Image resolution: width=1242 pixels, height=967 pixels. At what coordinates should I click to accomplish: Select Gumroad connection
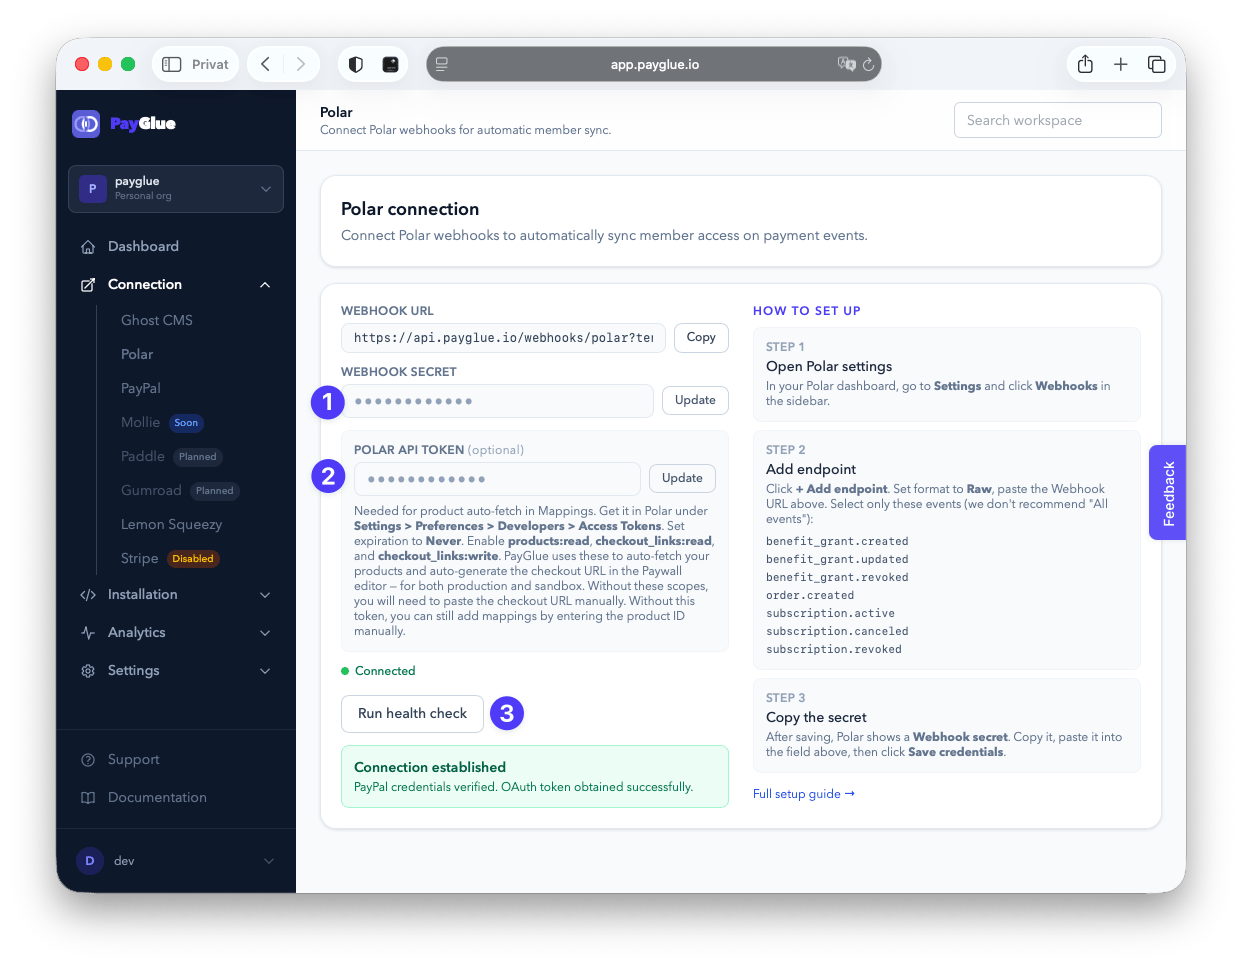151,490
